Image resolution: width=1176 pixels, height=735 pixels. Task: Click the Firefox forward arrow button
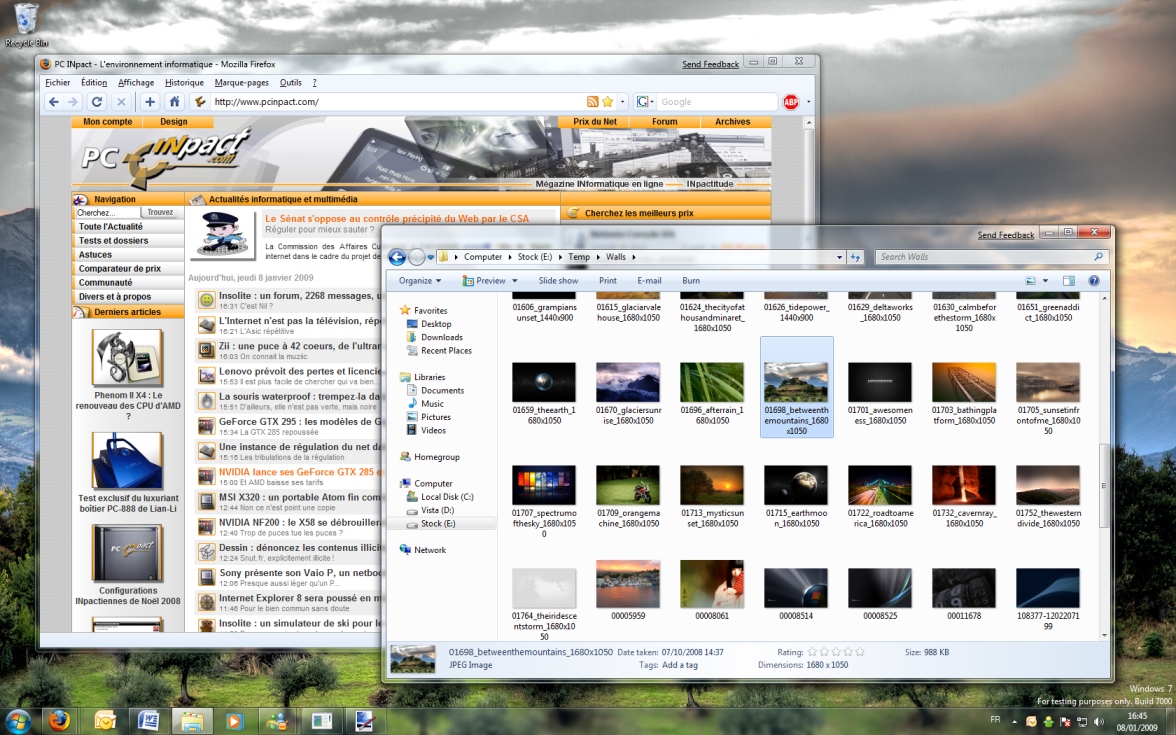73,102
